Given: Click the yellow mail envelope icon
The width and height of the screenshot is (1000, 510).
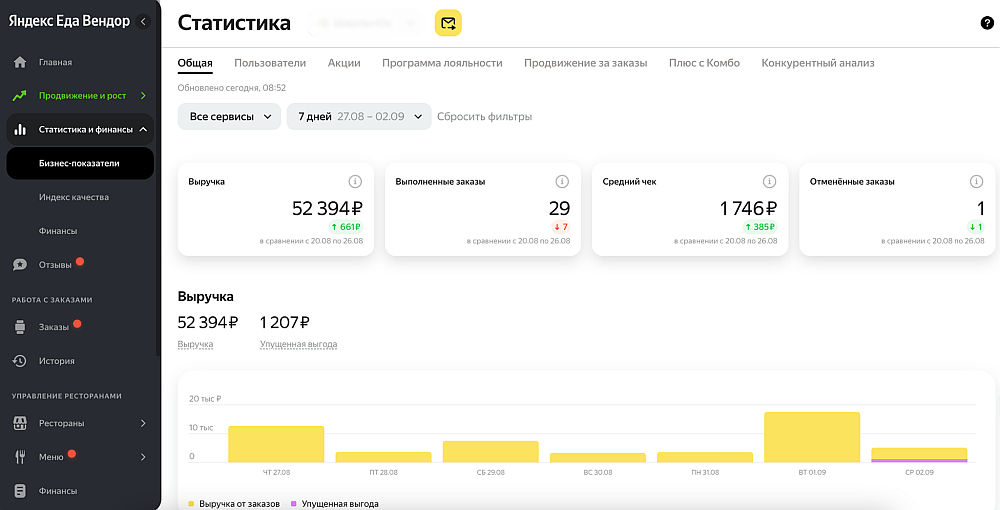Looking at the screenshot, I should pyautogui.click(x=448, y=24).
